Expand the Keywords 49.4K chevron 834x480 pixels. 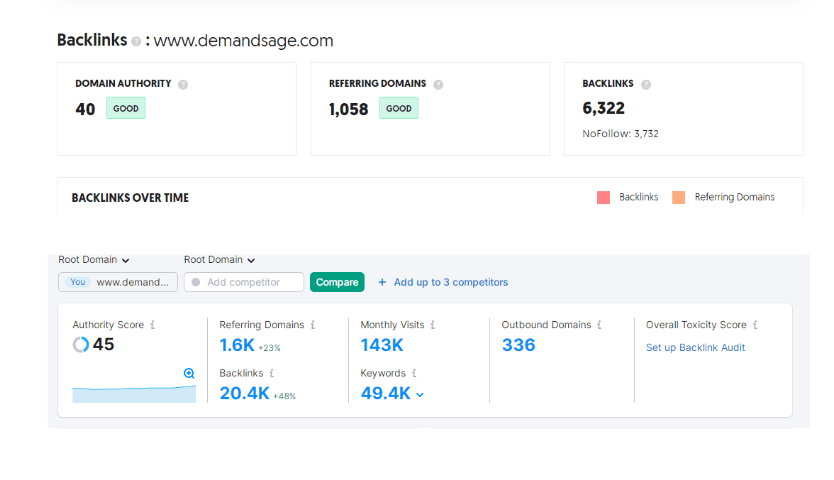[420, 395]
